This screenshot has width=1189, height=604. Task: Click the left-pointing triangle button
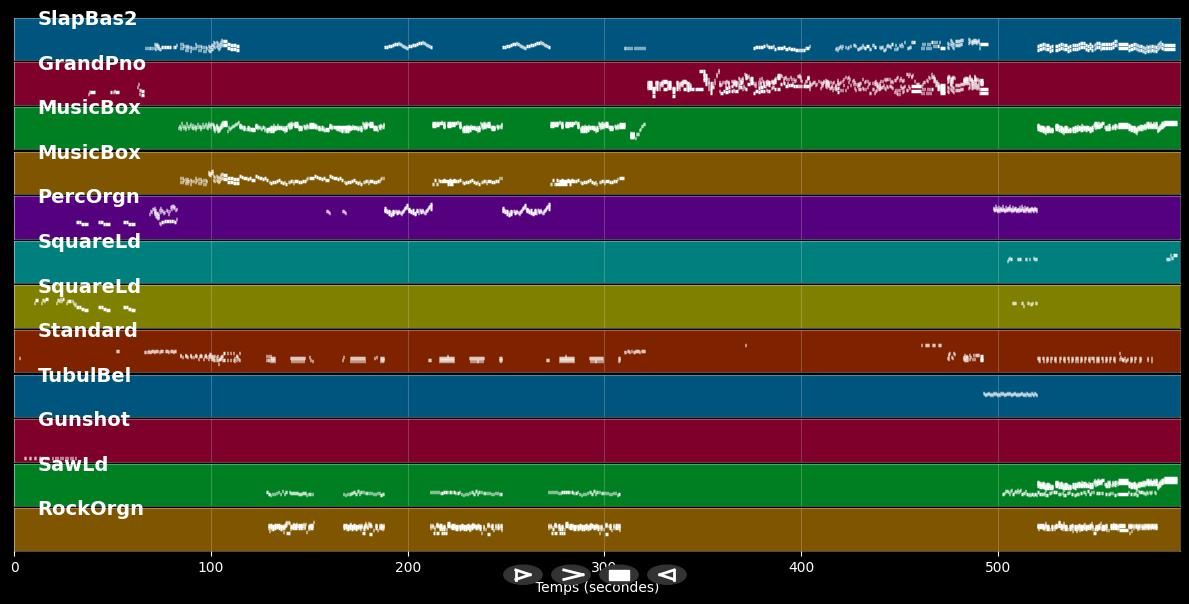coord(666,575)
